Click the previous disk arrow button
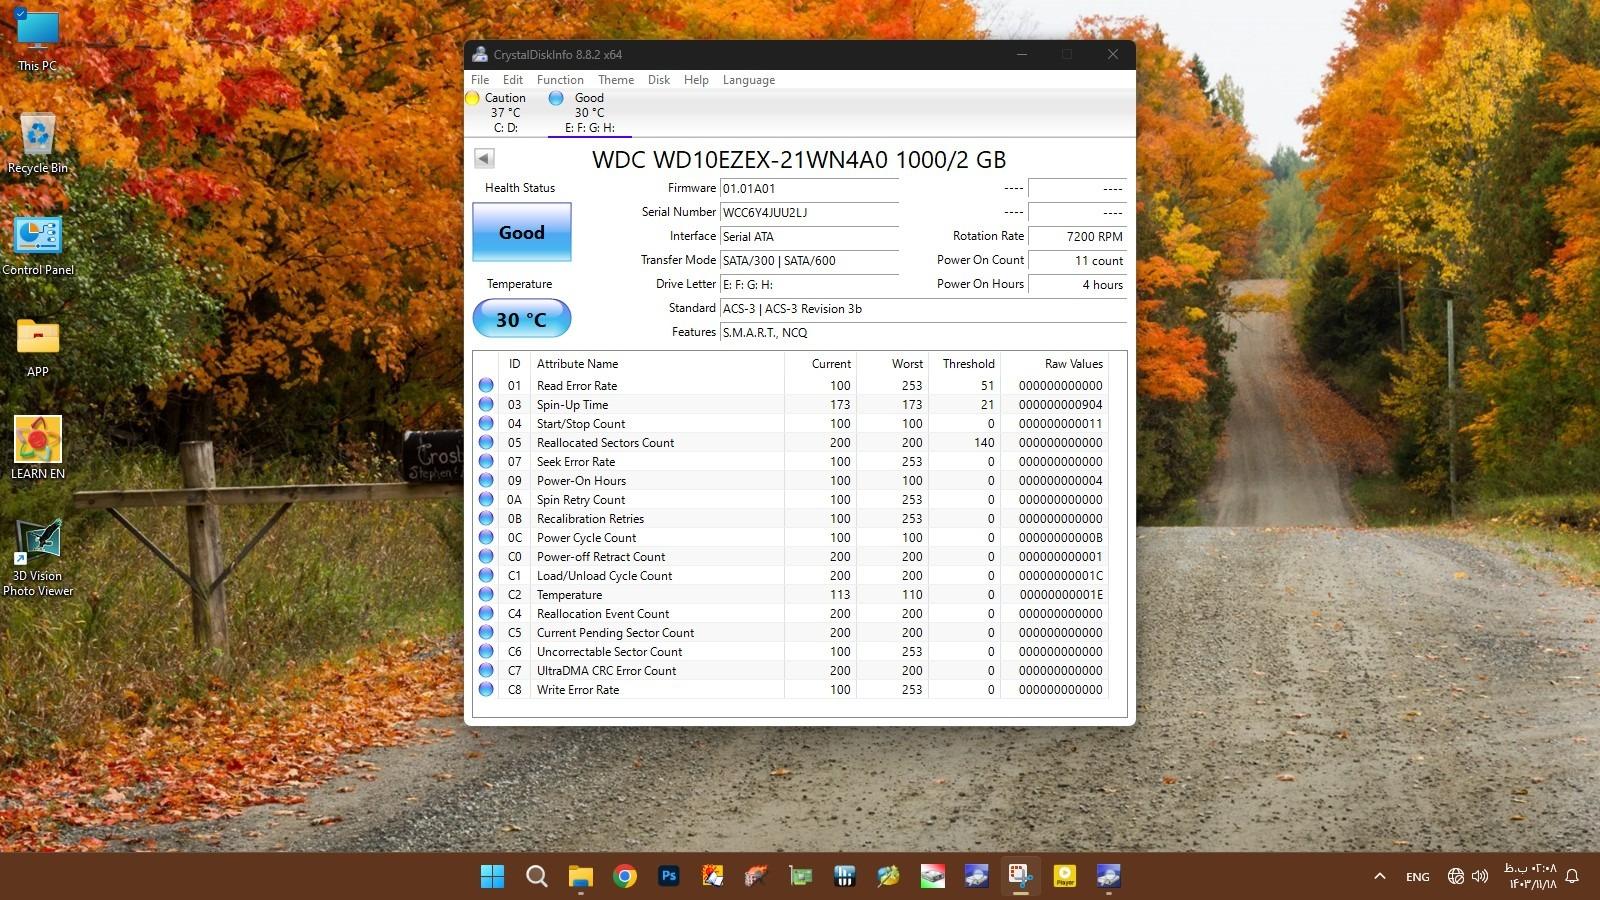The width and height of the screenshot is (1600, 900). pyautogui.click(x=484, y=158)
